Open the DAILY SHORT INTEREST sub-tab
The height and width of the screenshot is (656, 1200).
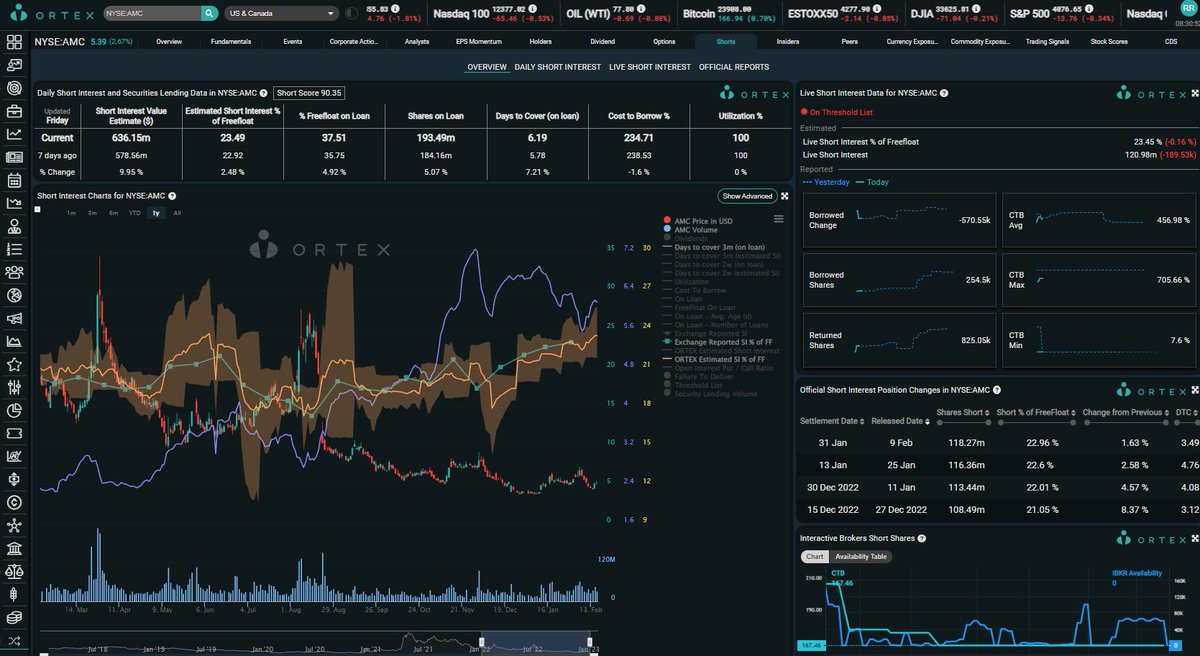pyautogui.click(x=558, y=67)
